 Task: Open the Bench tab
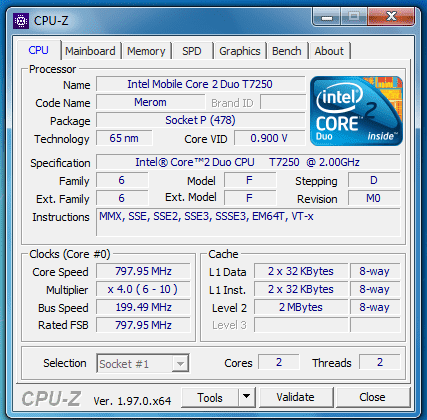(287, 51)
